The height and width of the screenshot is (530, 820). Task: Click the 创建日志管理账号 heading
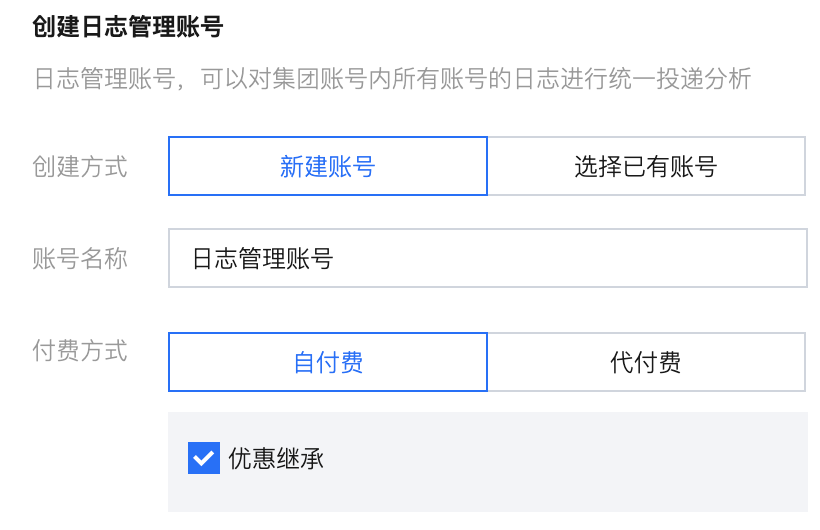(127, 27)
